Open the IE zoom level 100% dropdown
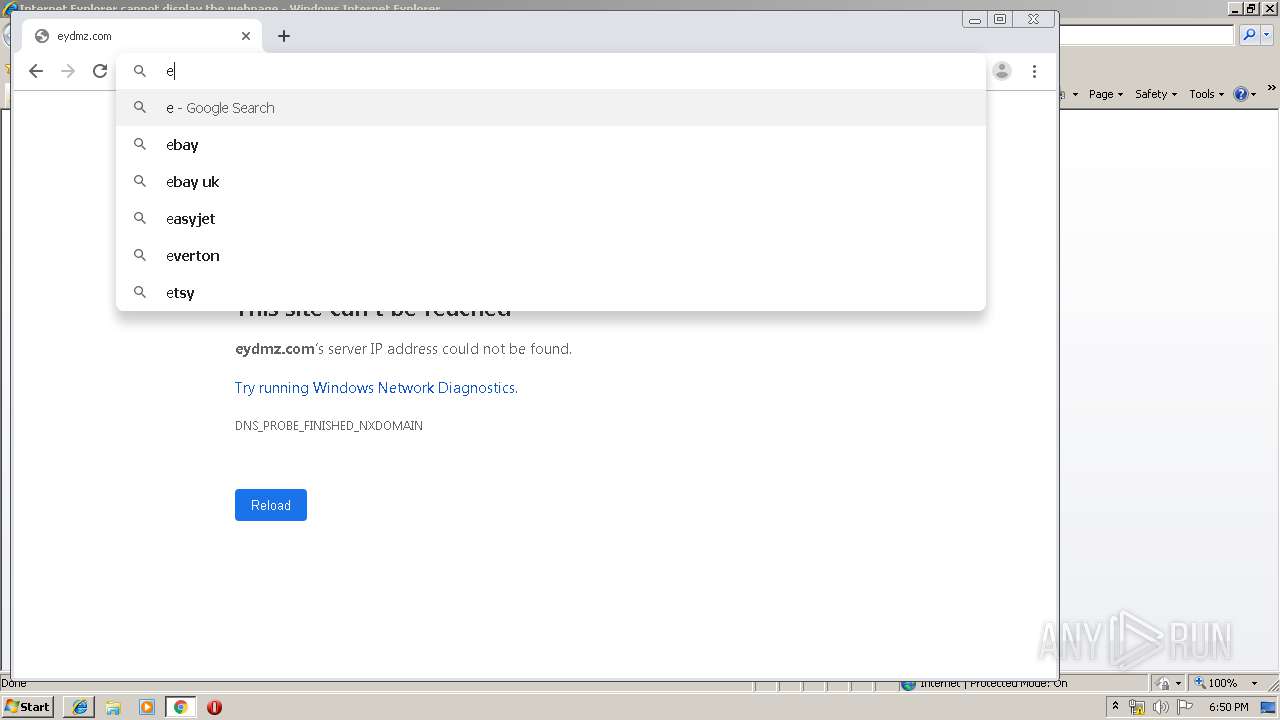The width and height of the screenshot is (1280, 720). tap(1254, 683)
